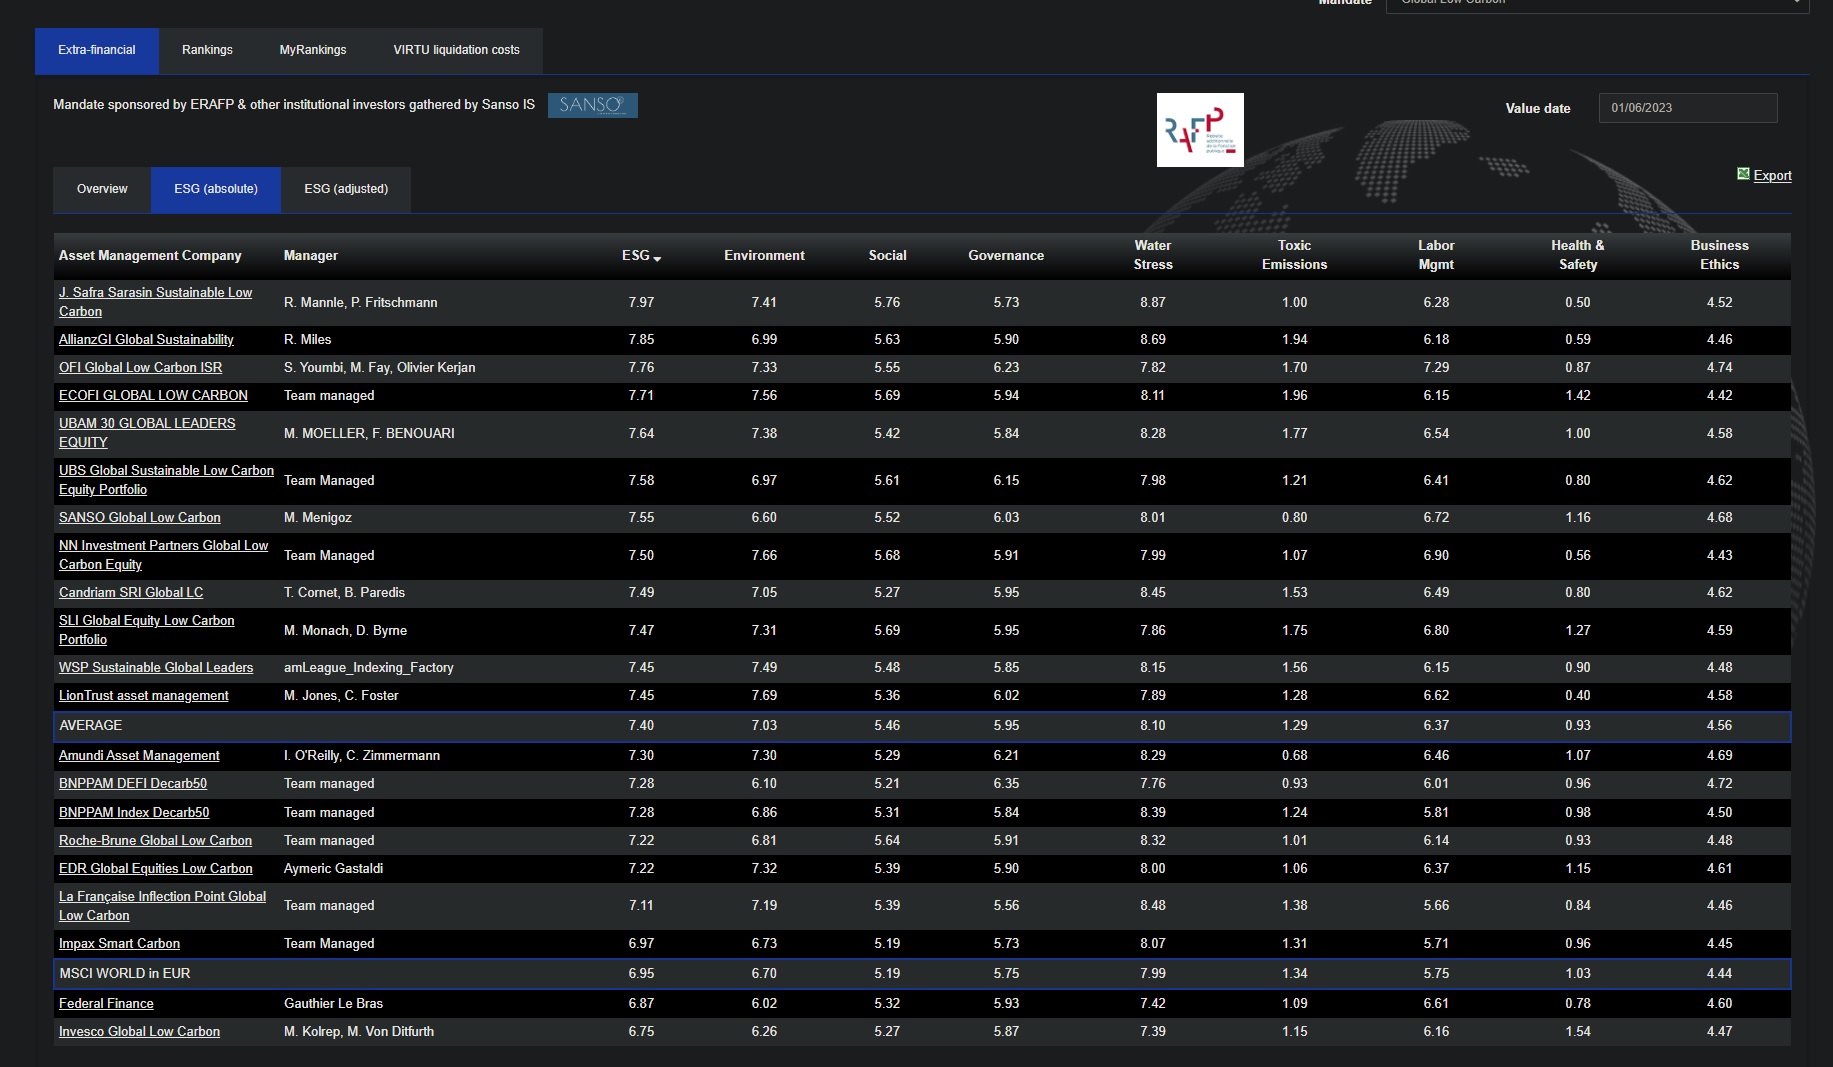Switch to the ESG (adjusted) sub-tab
This screenshot has width=1833, height=1067.
(346, 189)
